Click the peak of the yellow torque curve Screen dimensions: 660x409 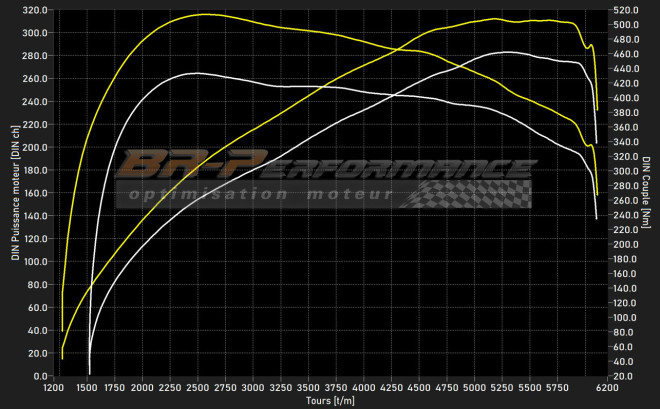pos(203,15)
